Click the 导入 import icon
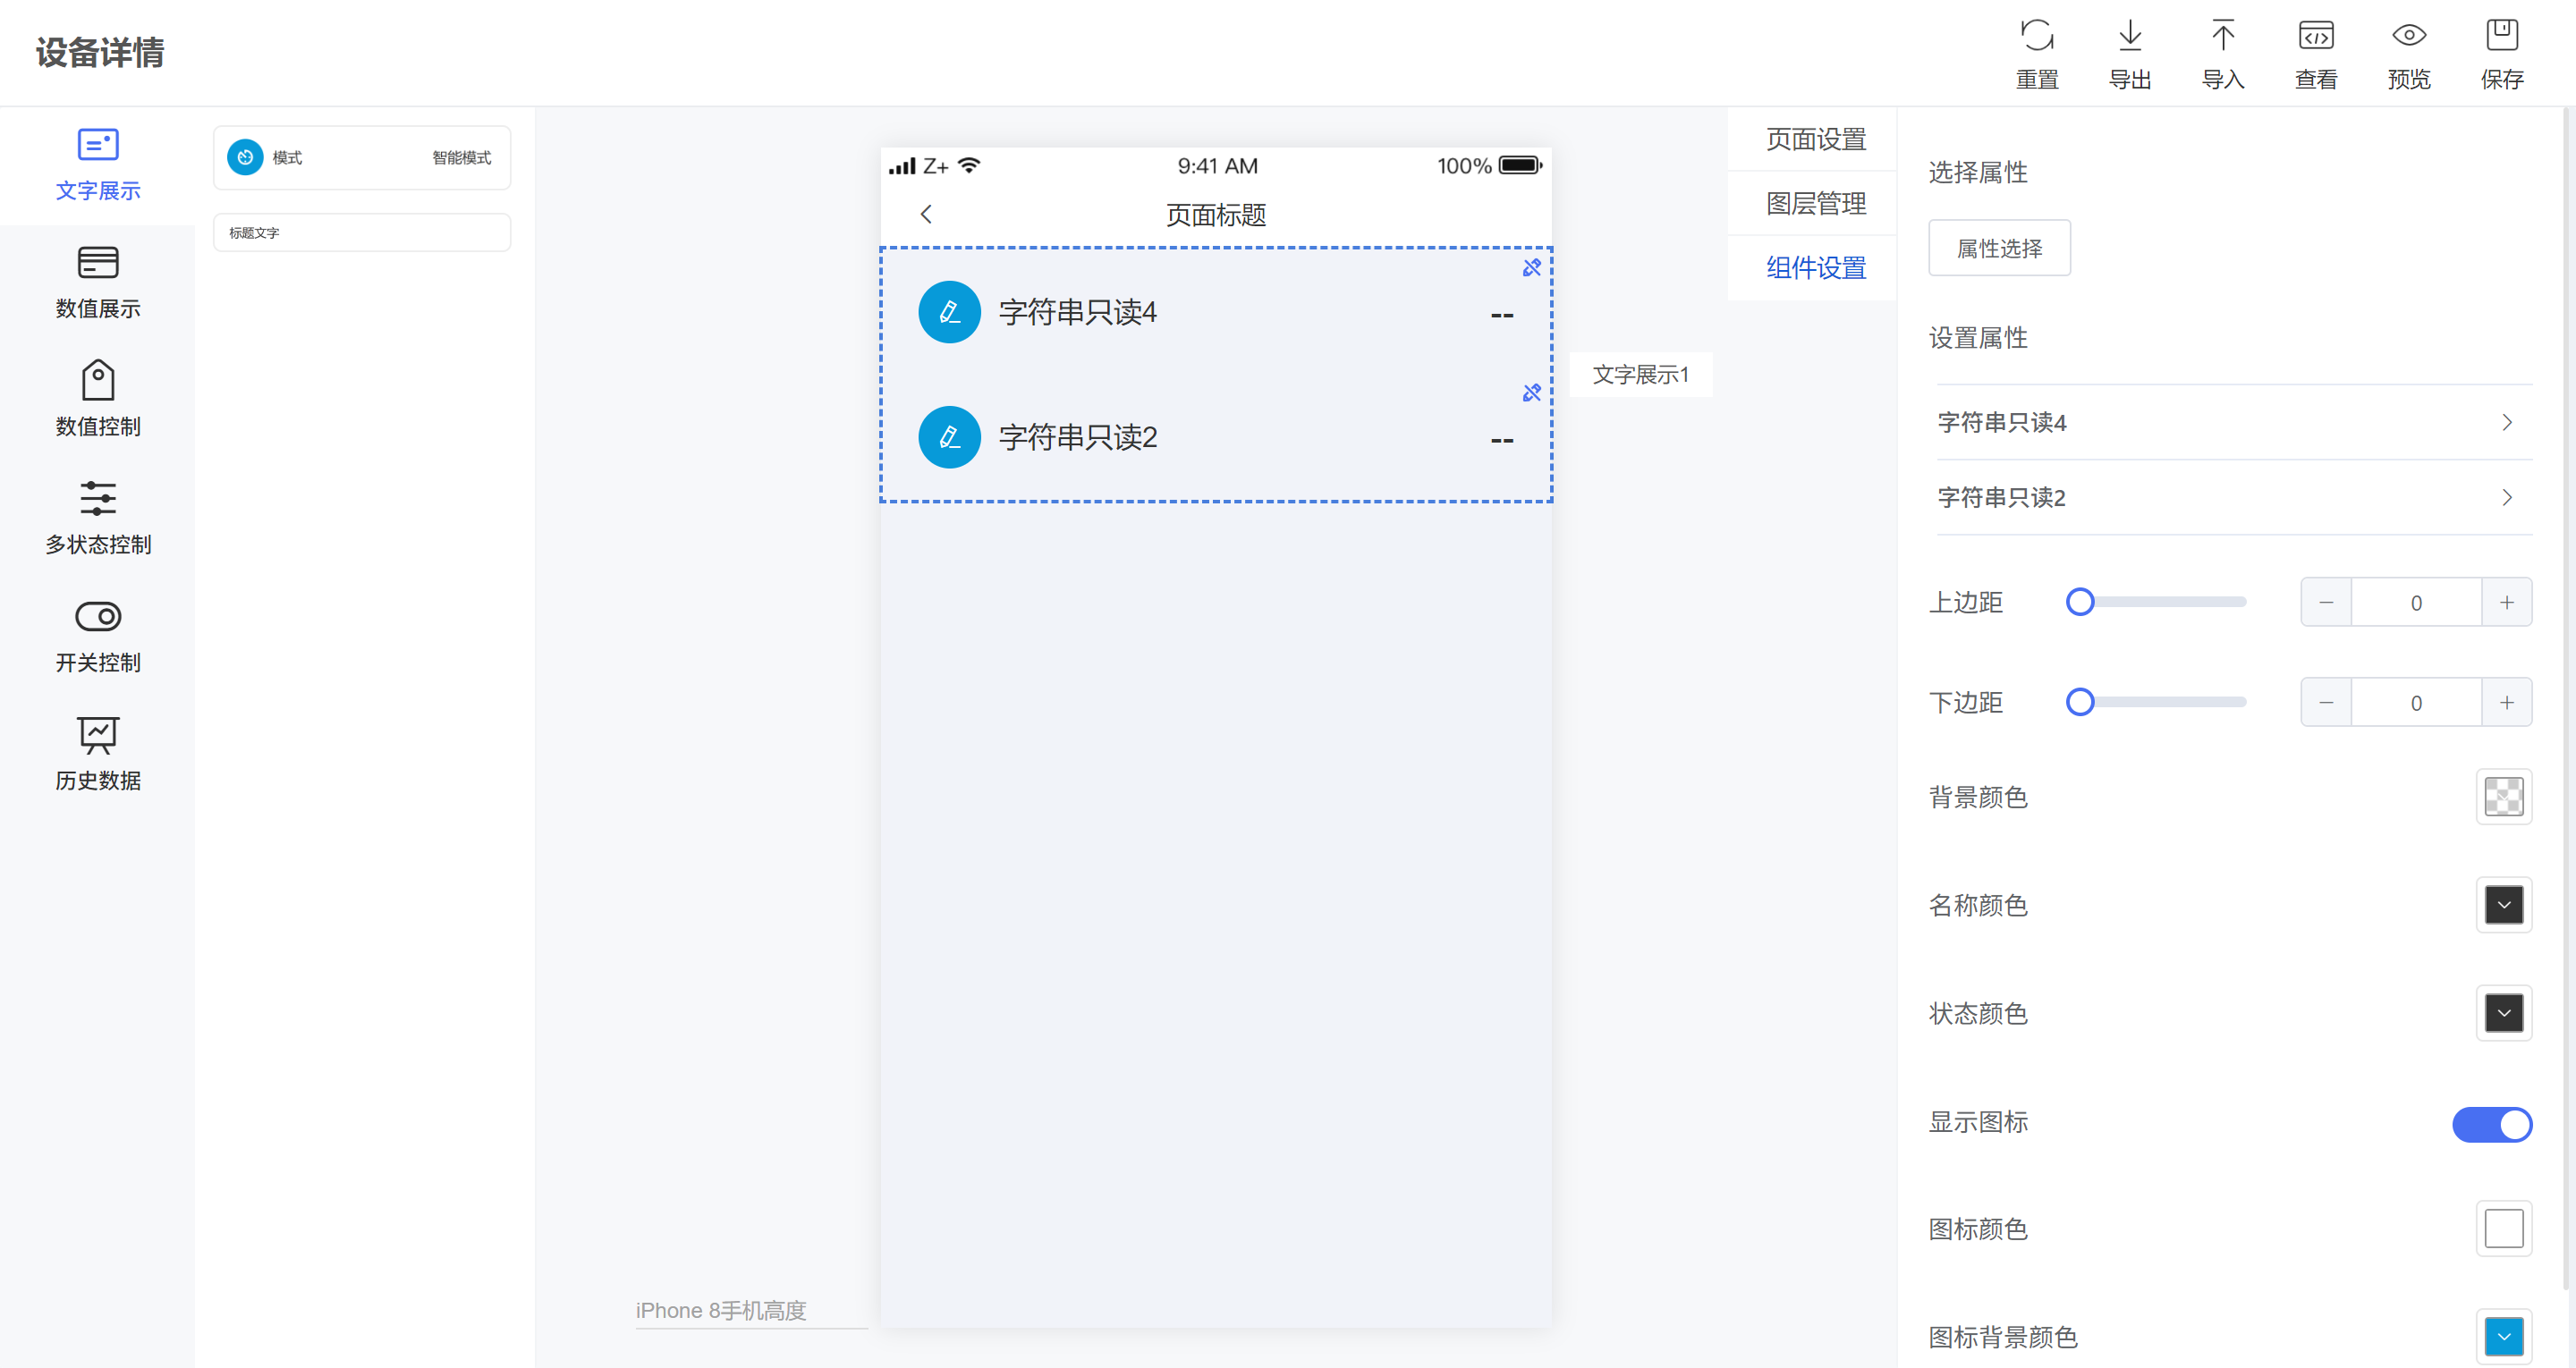2576x1368 pixels. pos(2222,36)
